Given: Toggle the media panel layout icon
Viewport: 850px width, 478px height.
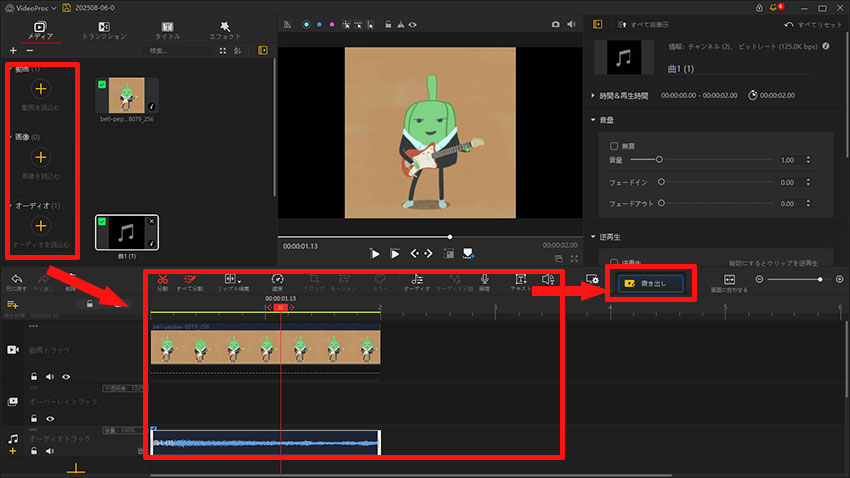Looking at the screenshot, I should click(263, 50).
